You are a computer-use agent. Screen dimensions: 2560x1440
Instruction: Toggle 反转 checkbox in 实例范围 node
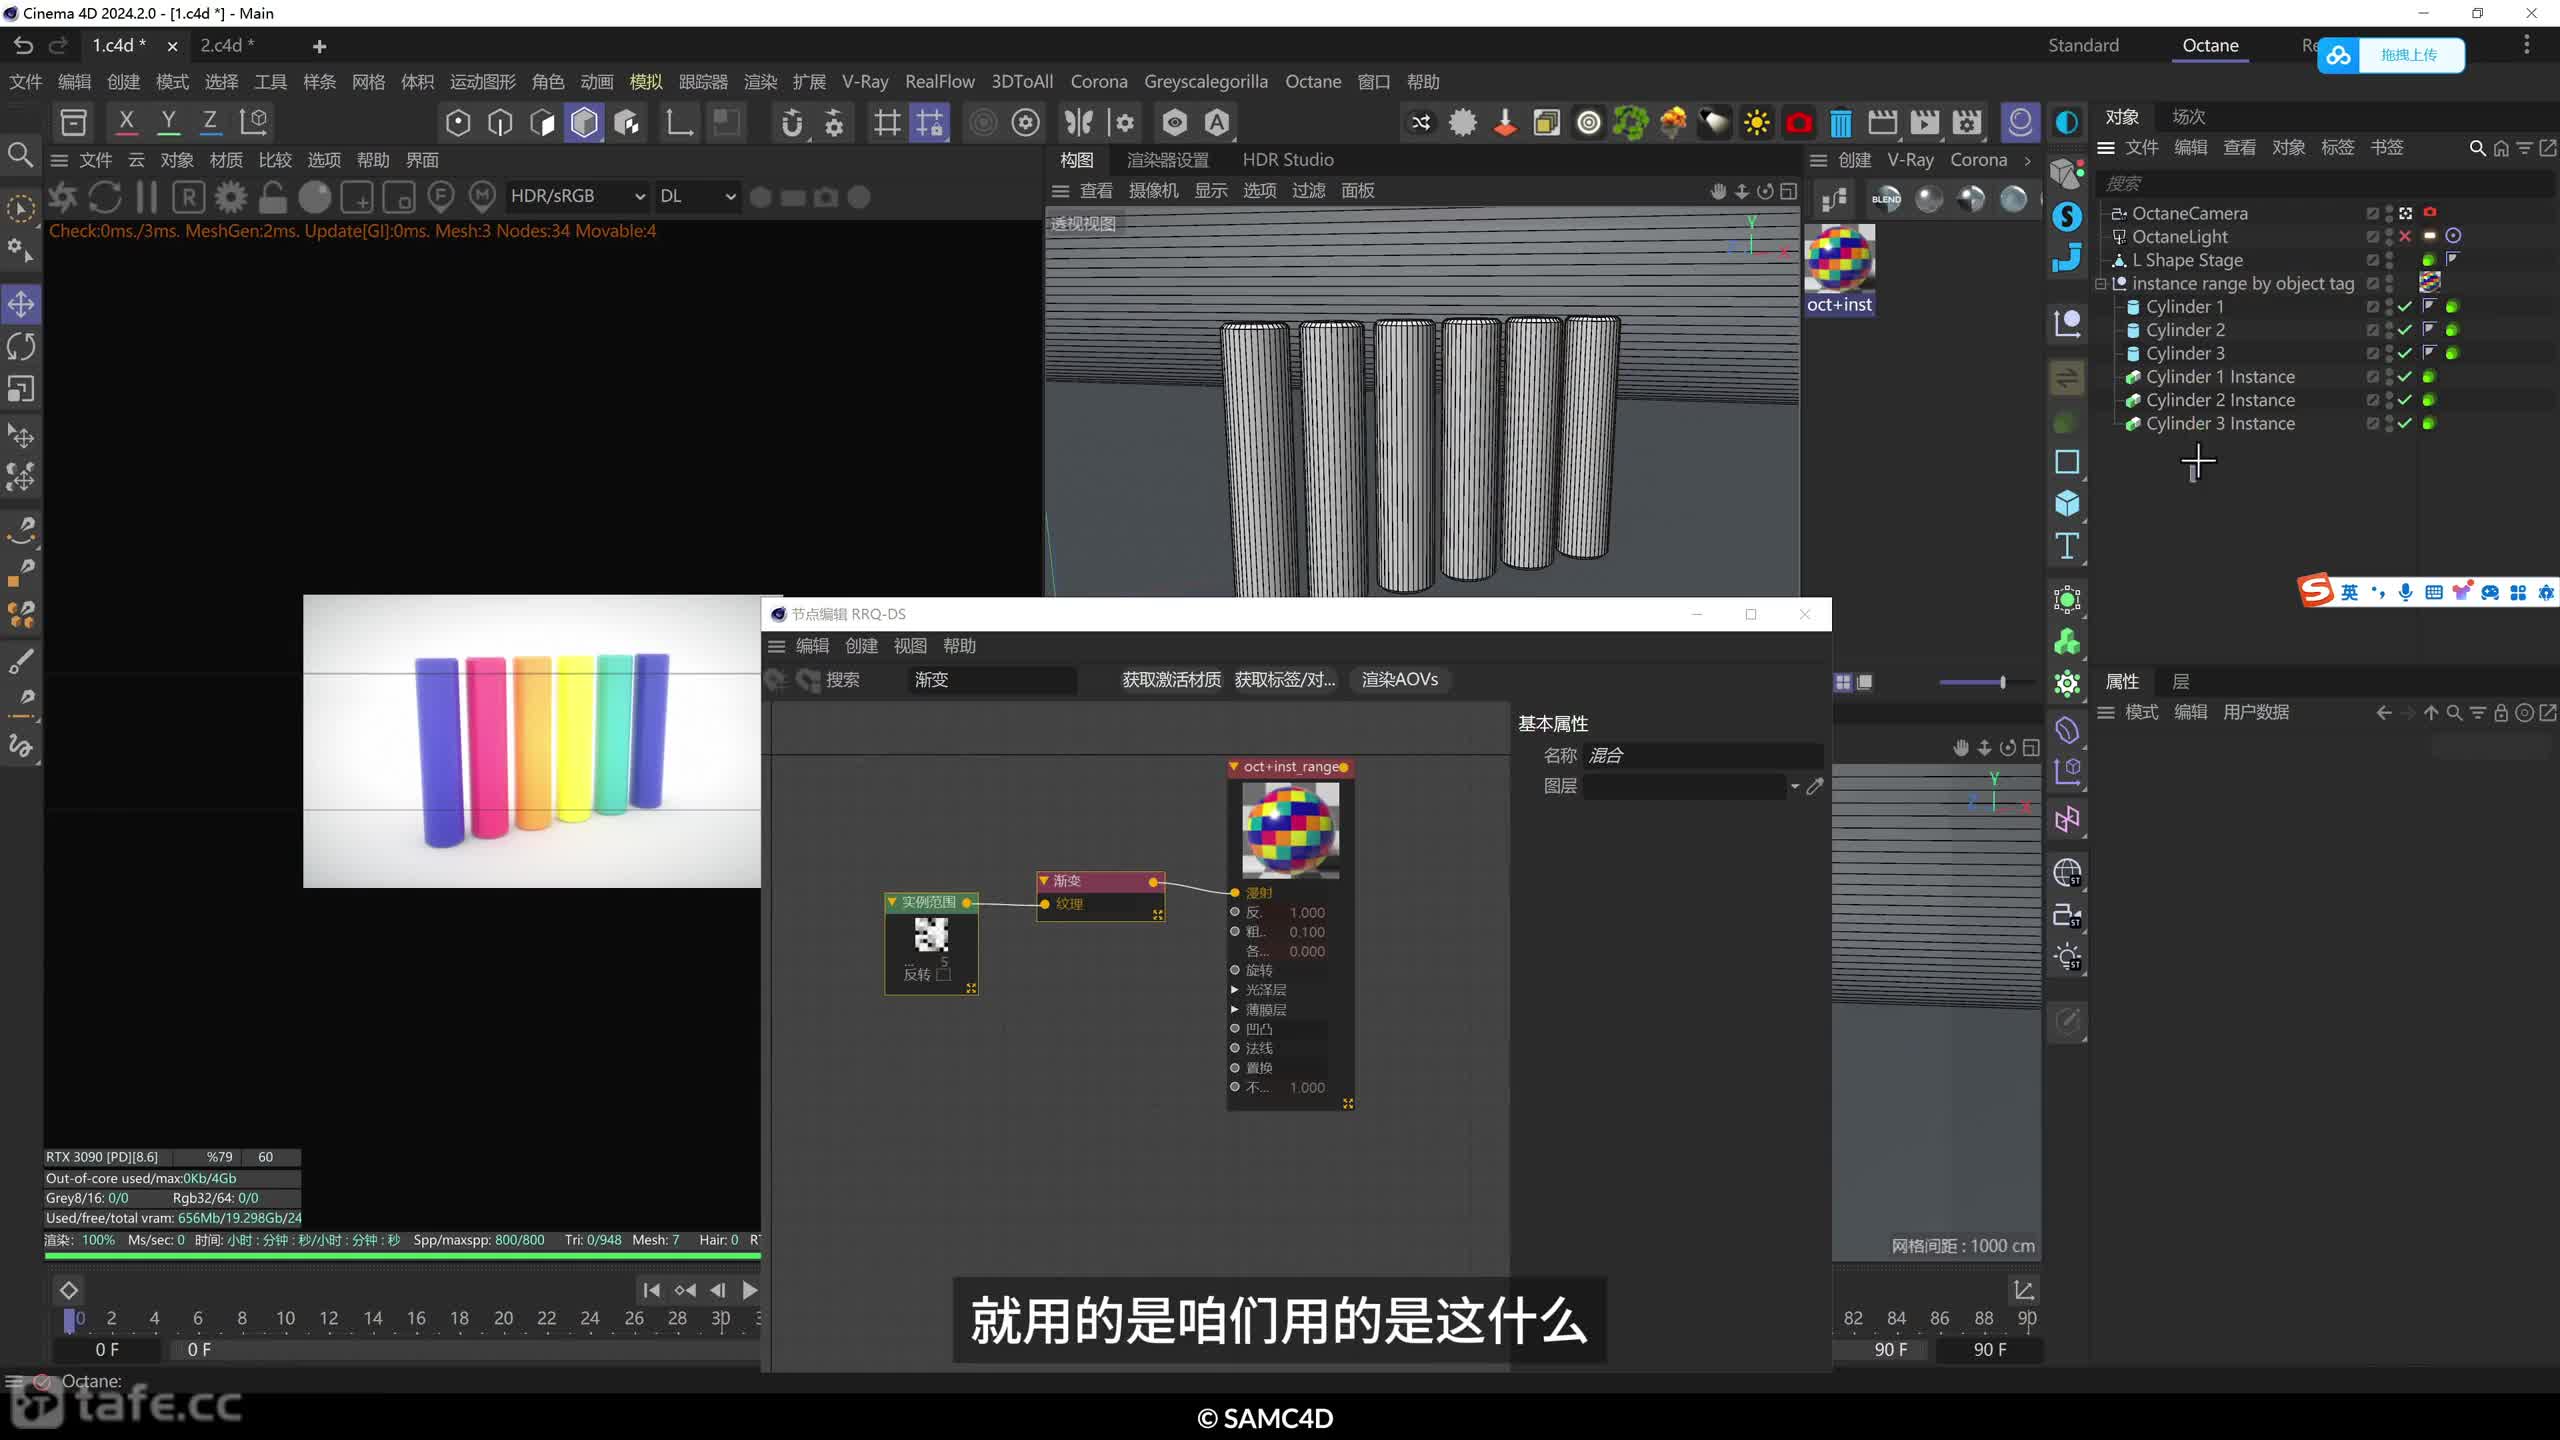click(x=943, y=974)
